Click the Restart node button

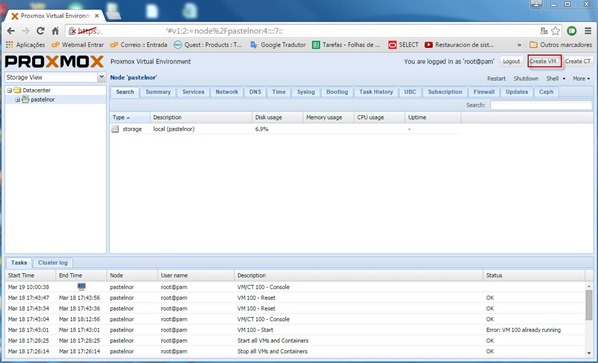pyautogui.click(x=496, y=79)
